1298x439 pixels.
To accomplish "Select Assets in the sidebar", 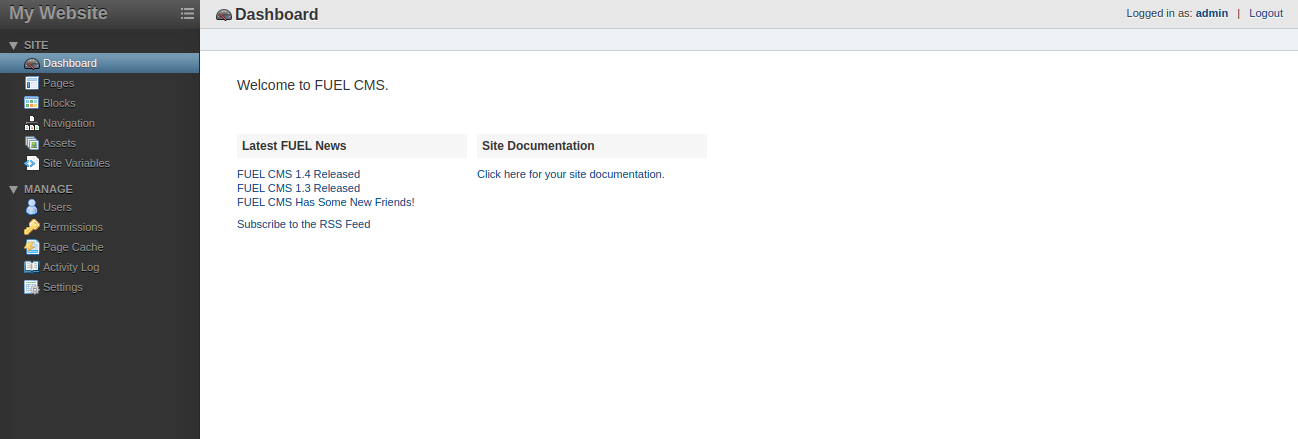I will [x=100, y=143].
